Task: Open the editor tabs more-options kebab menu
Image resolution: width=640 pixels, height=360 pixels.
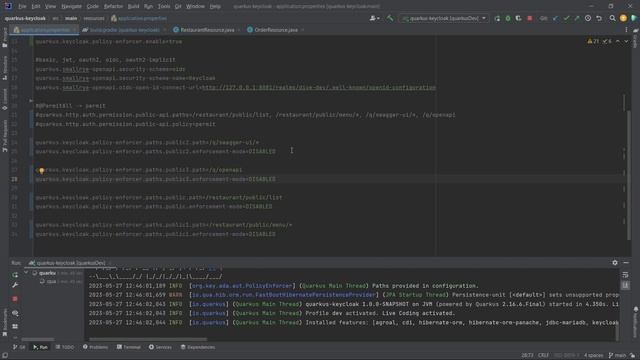Action: (x=626, y=30)
